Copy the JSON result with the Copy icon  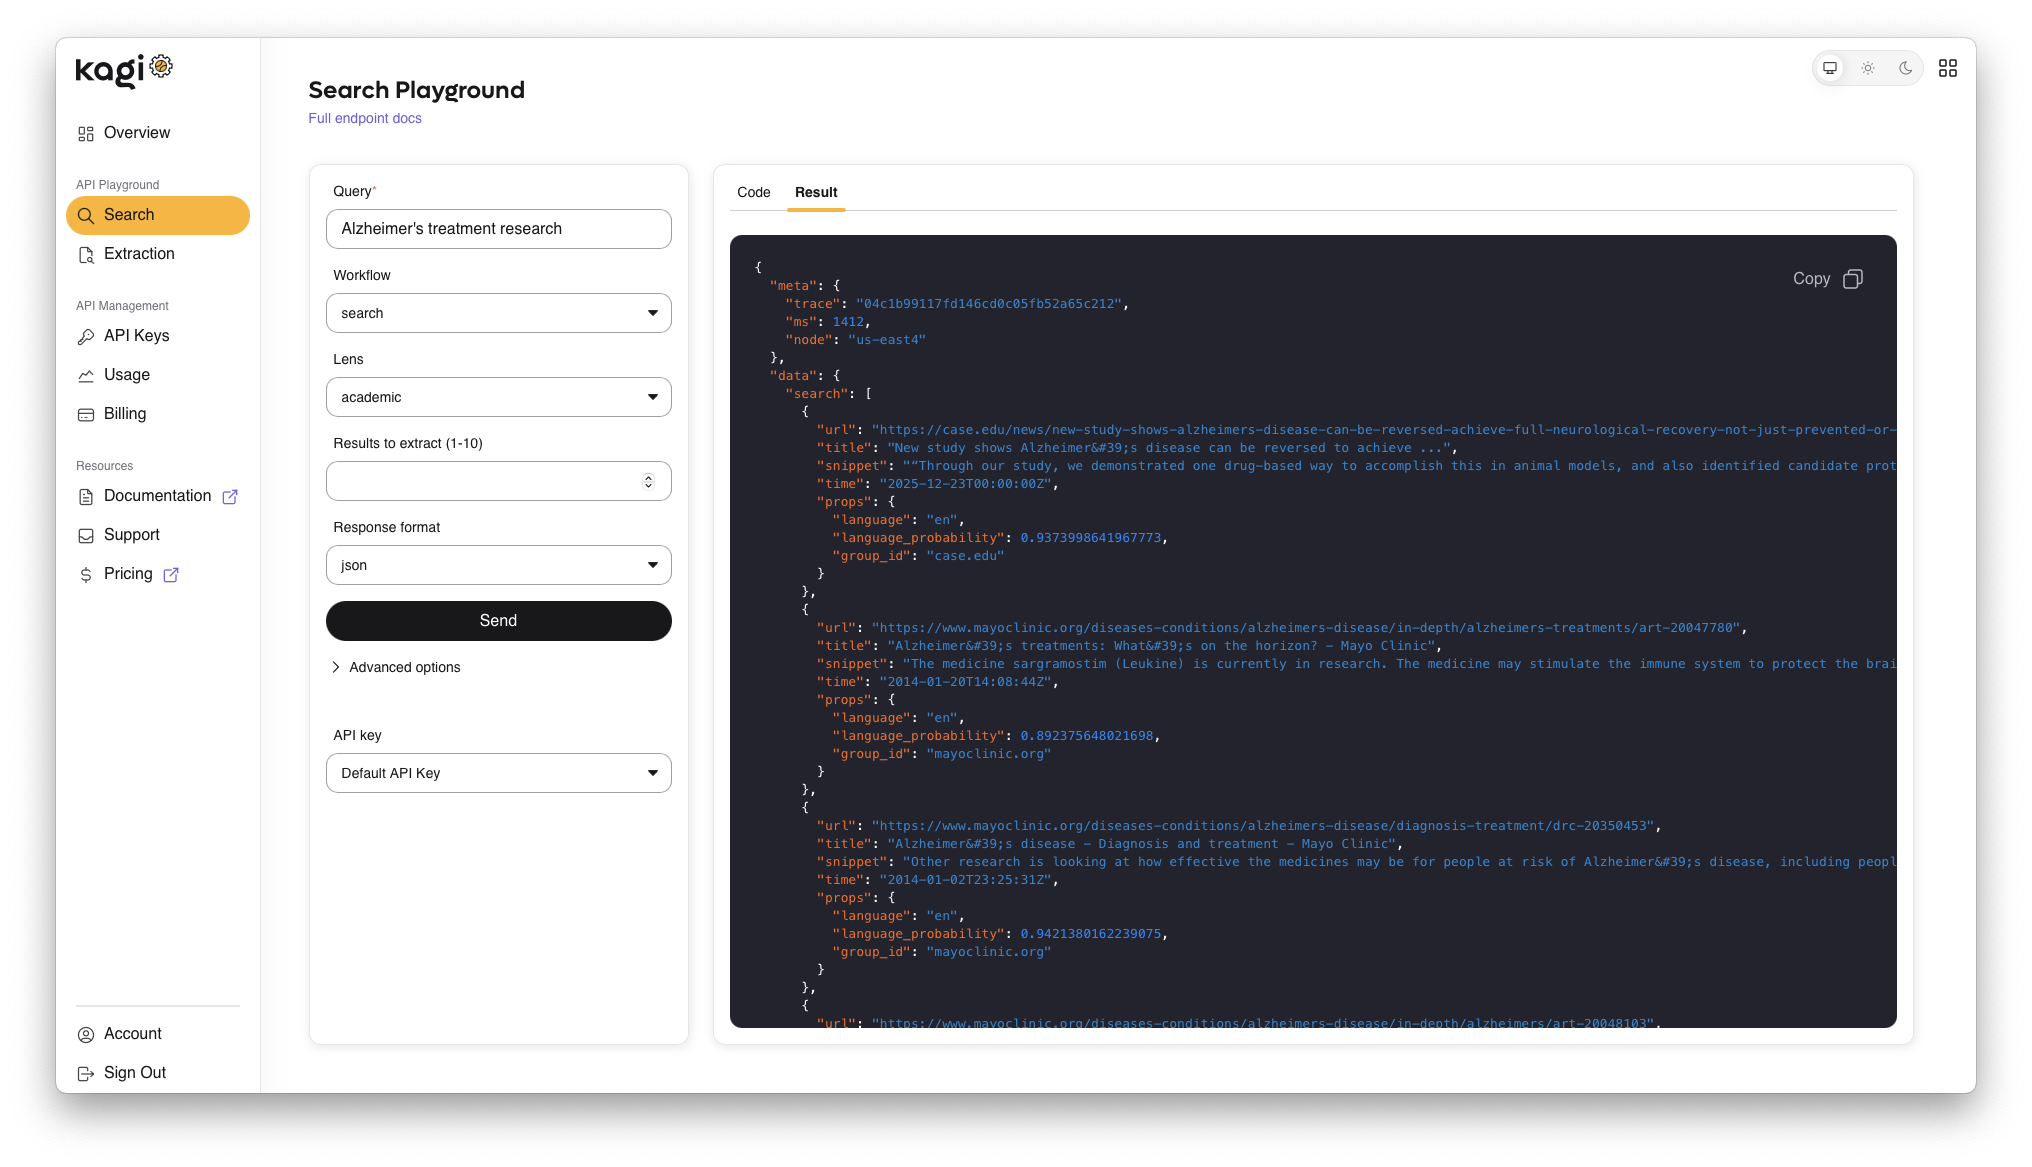click(x=1853, y=279)
